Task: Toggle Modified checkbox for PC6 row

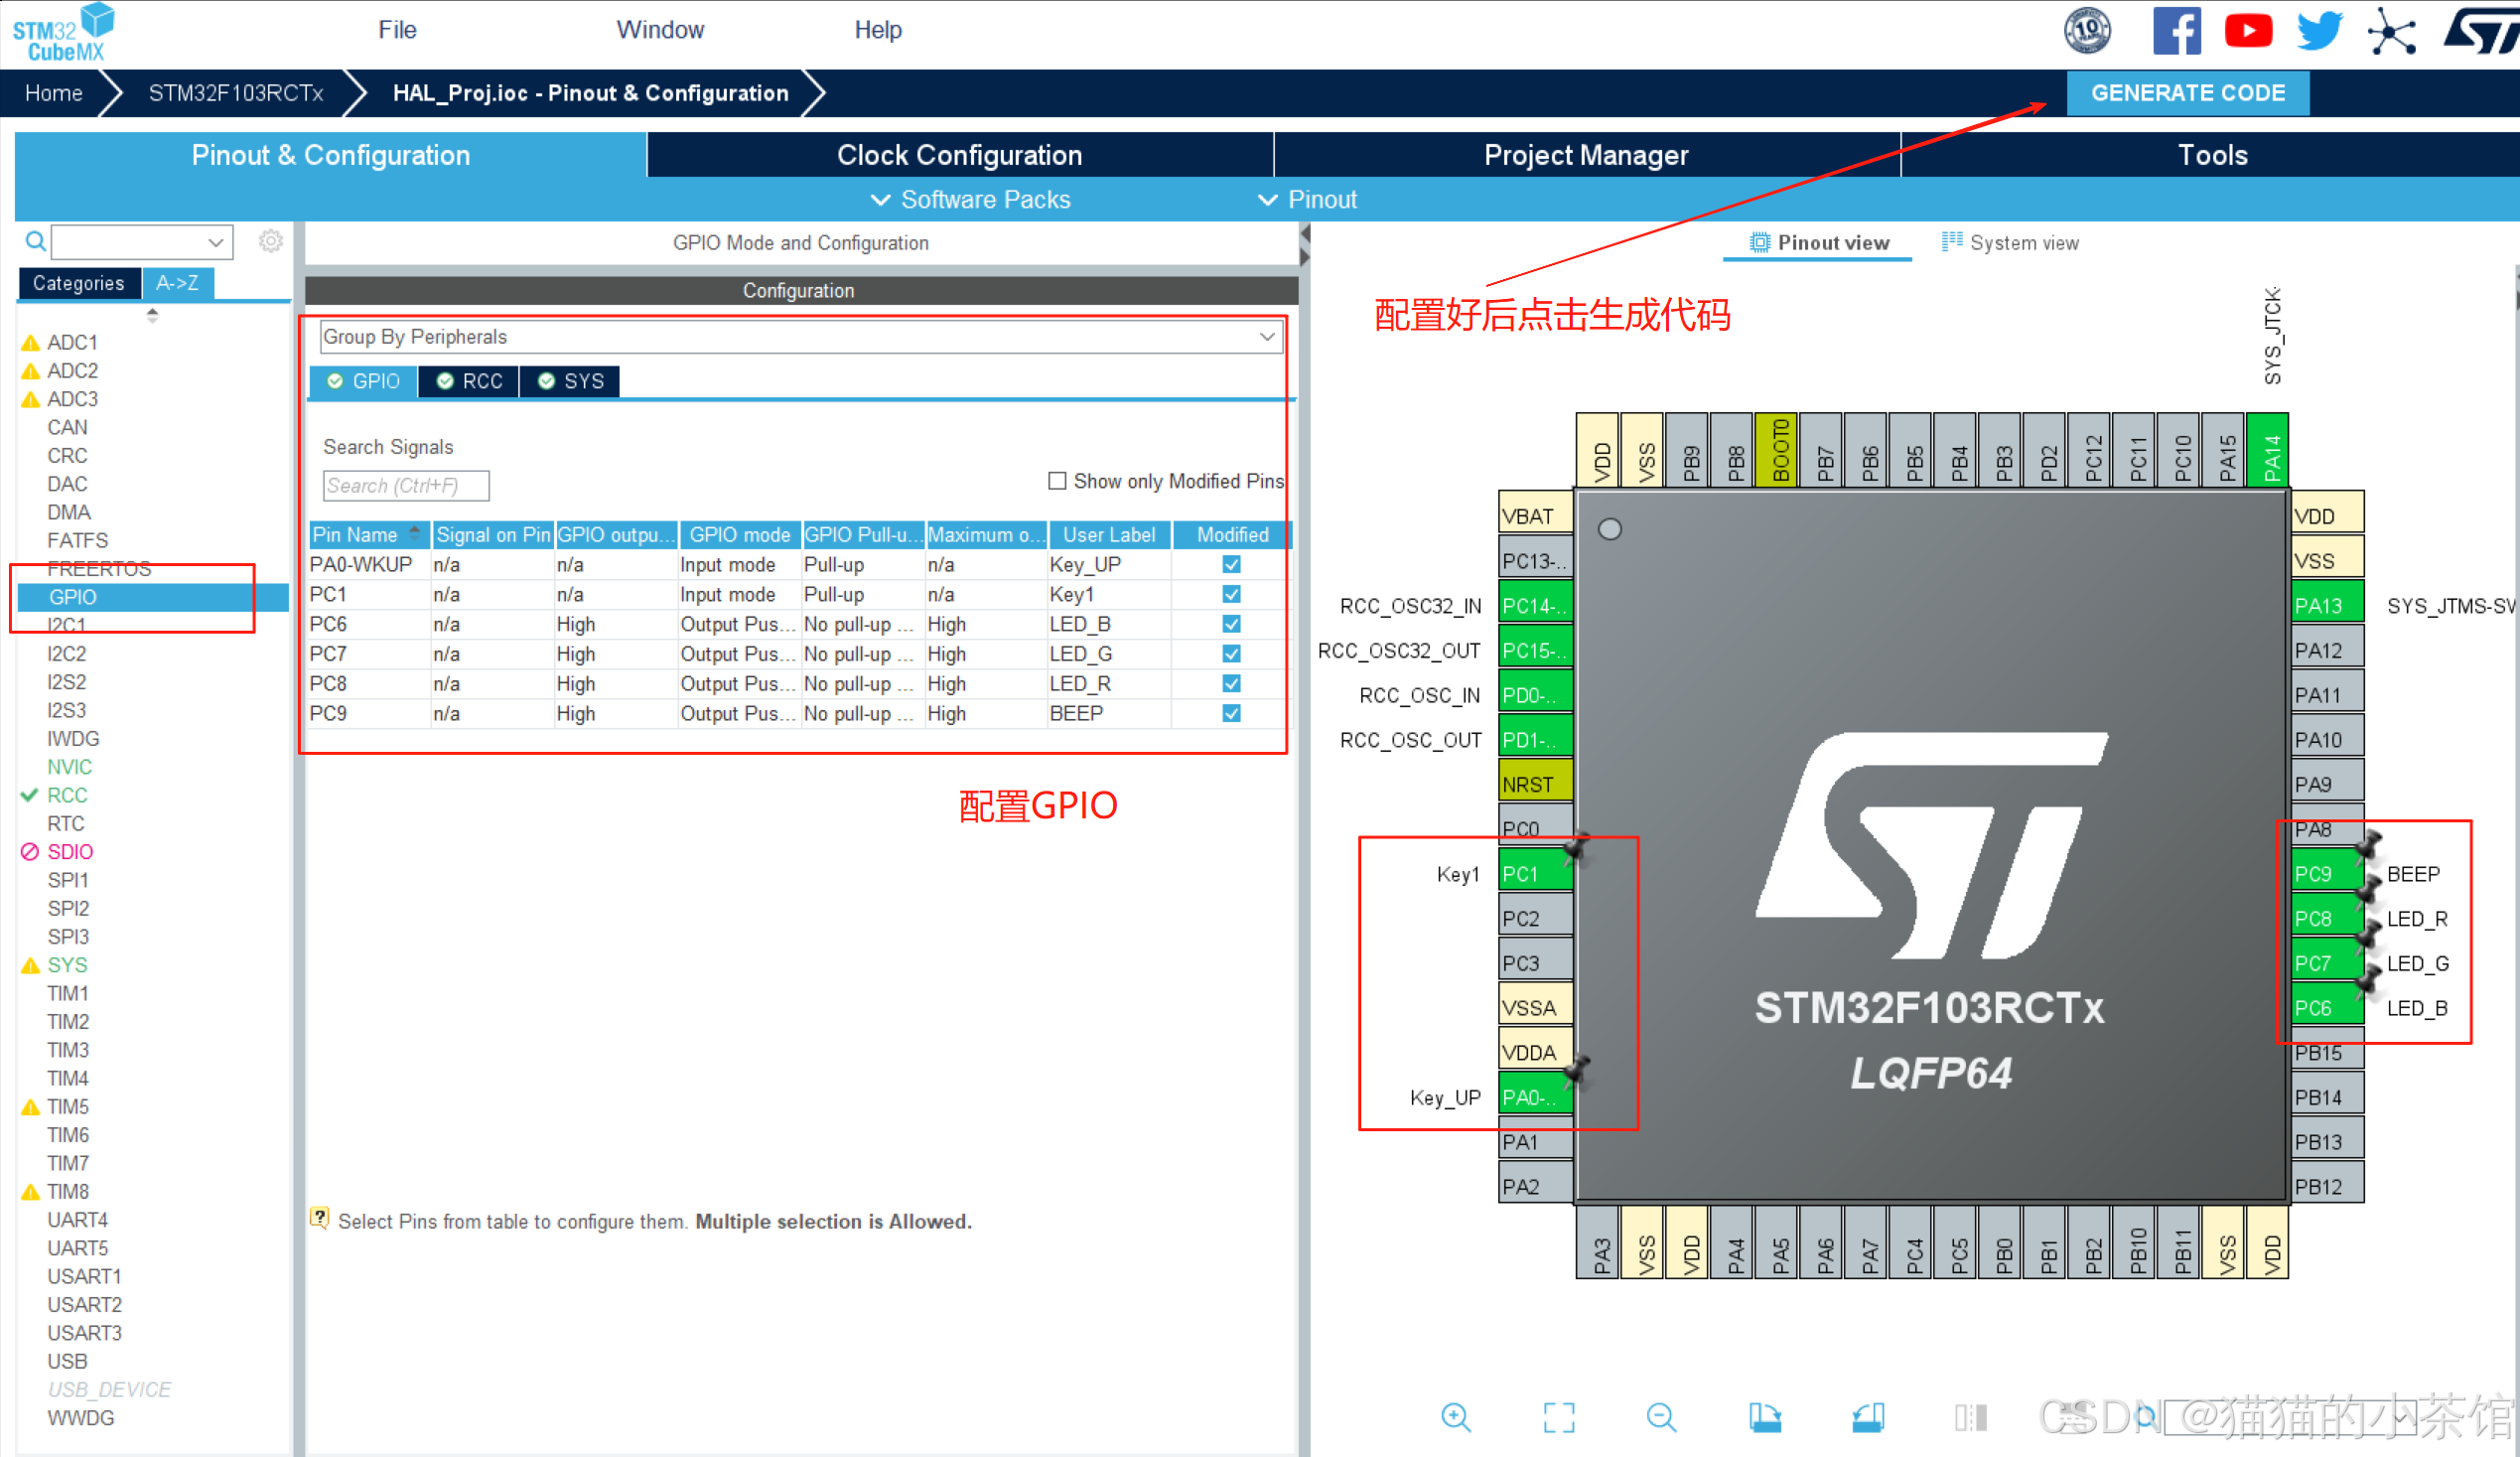Action: 1232,624
